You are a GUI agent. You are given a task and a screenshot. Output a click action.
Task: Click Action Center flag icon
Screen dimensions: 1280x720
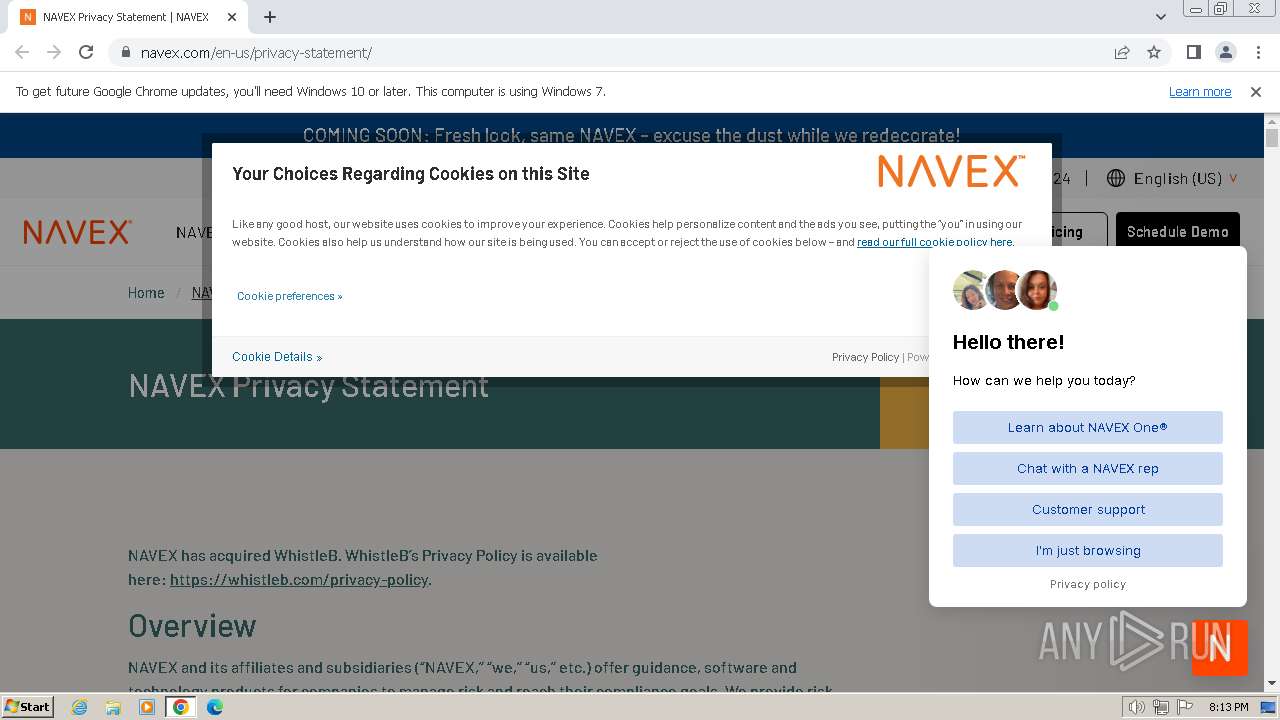click(1185, 707)
